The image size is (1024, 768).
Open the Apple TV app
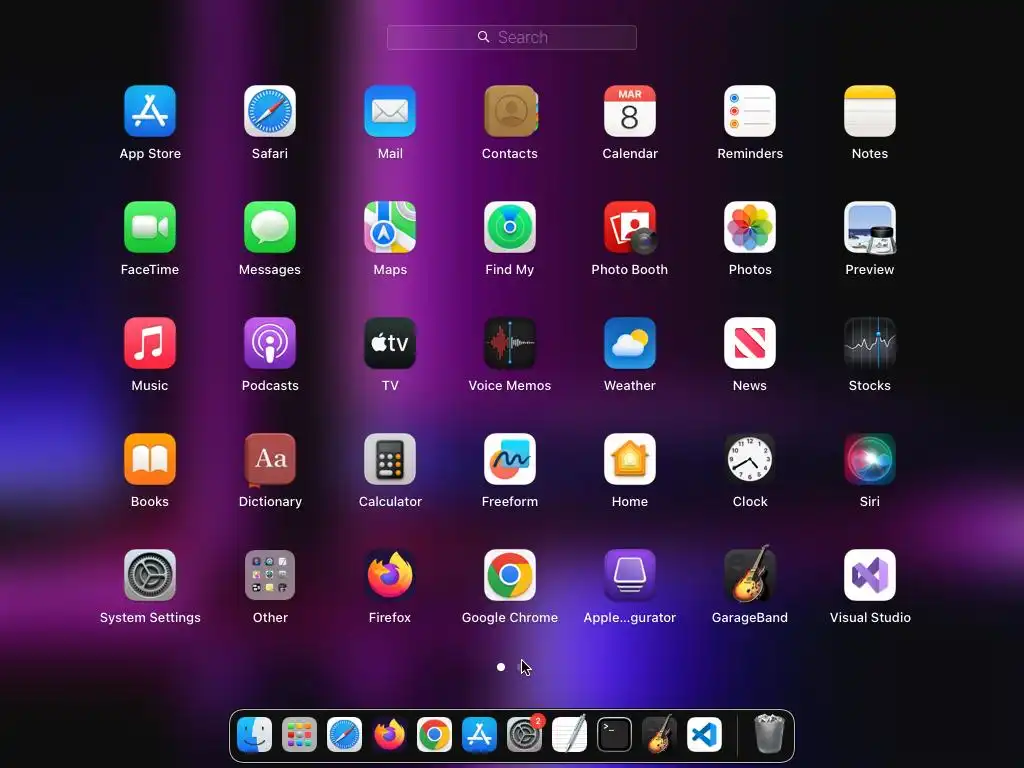coord(390,344)
